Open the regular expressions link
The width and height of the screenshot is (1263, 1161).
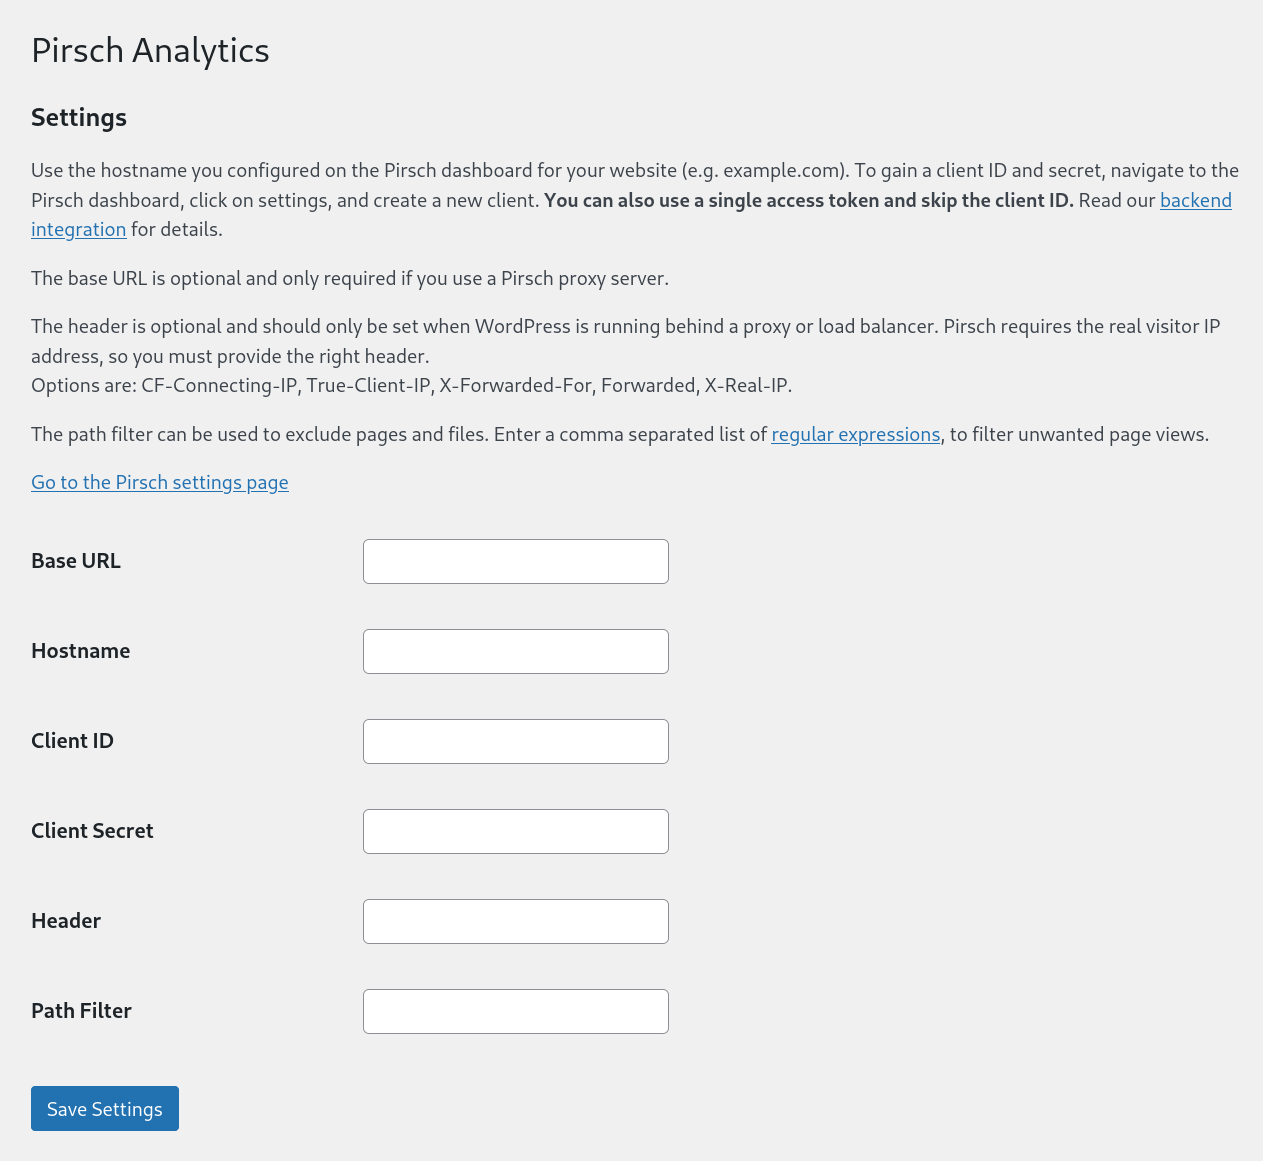pos(855,434)
